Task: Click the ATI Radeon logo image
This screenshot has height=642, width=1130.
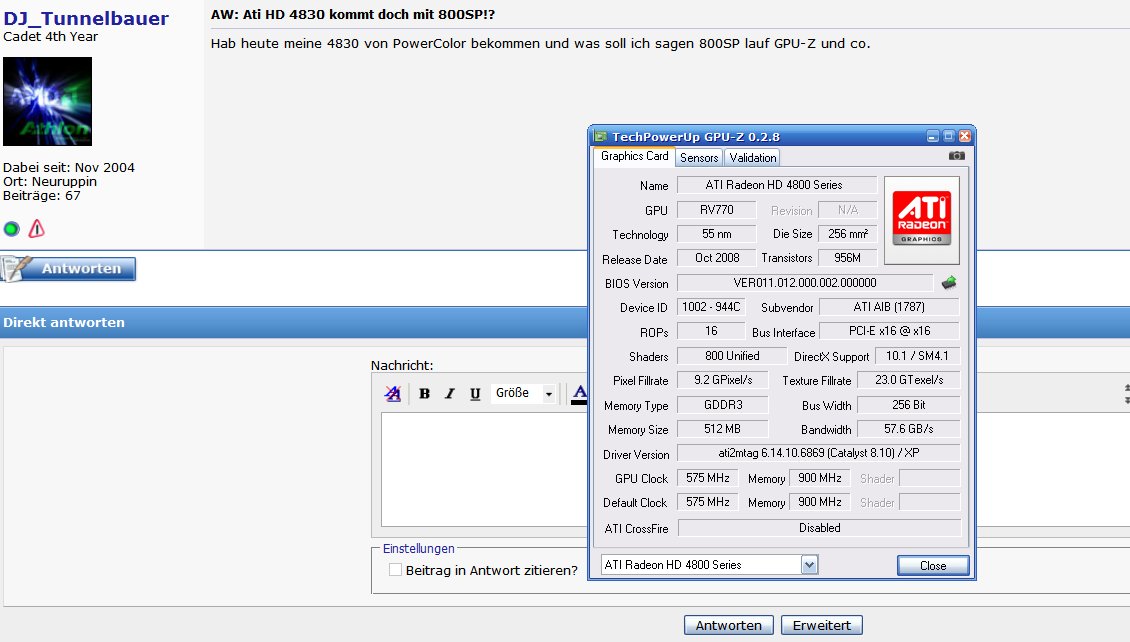Action: 922,220
